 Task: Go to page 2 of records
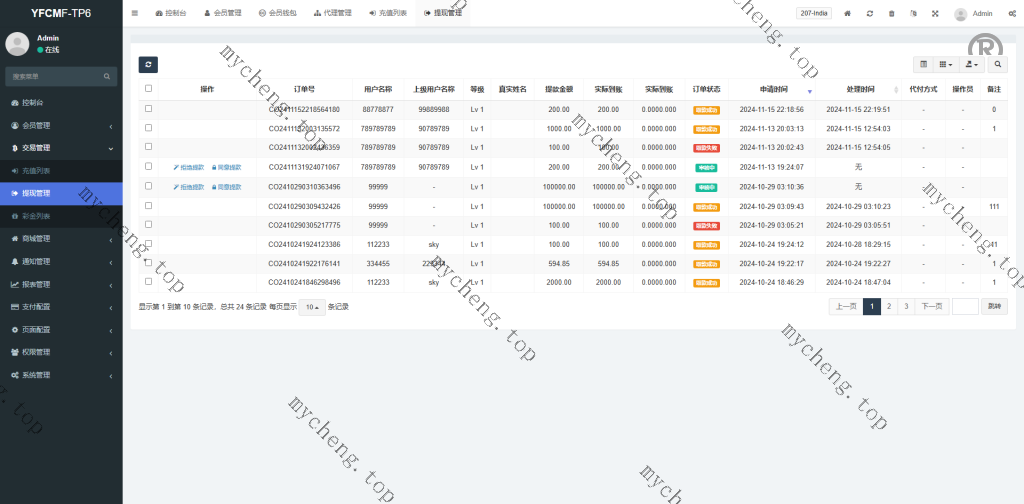888,307
